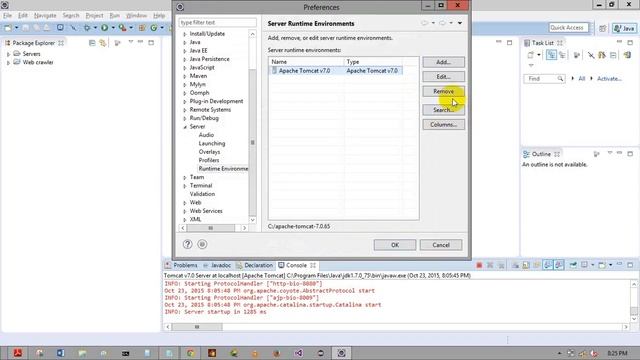Collapse All in Package Explorer

coord(92,43)
